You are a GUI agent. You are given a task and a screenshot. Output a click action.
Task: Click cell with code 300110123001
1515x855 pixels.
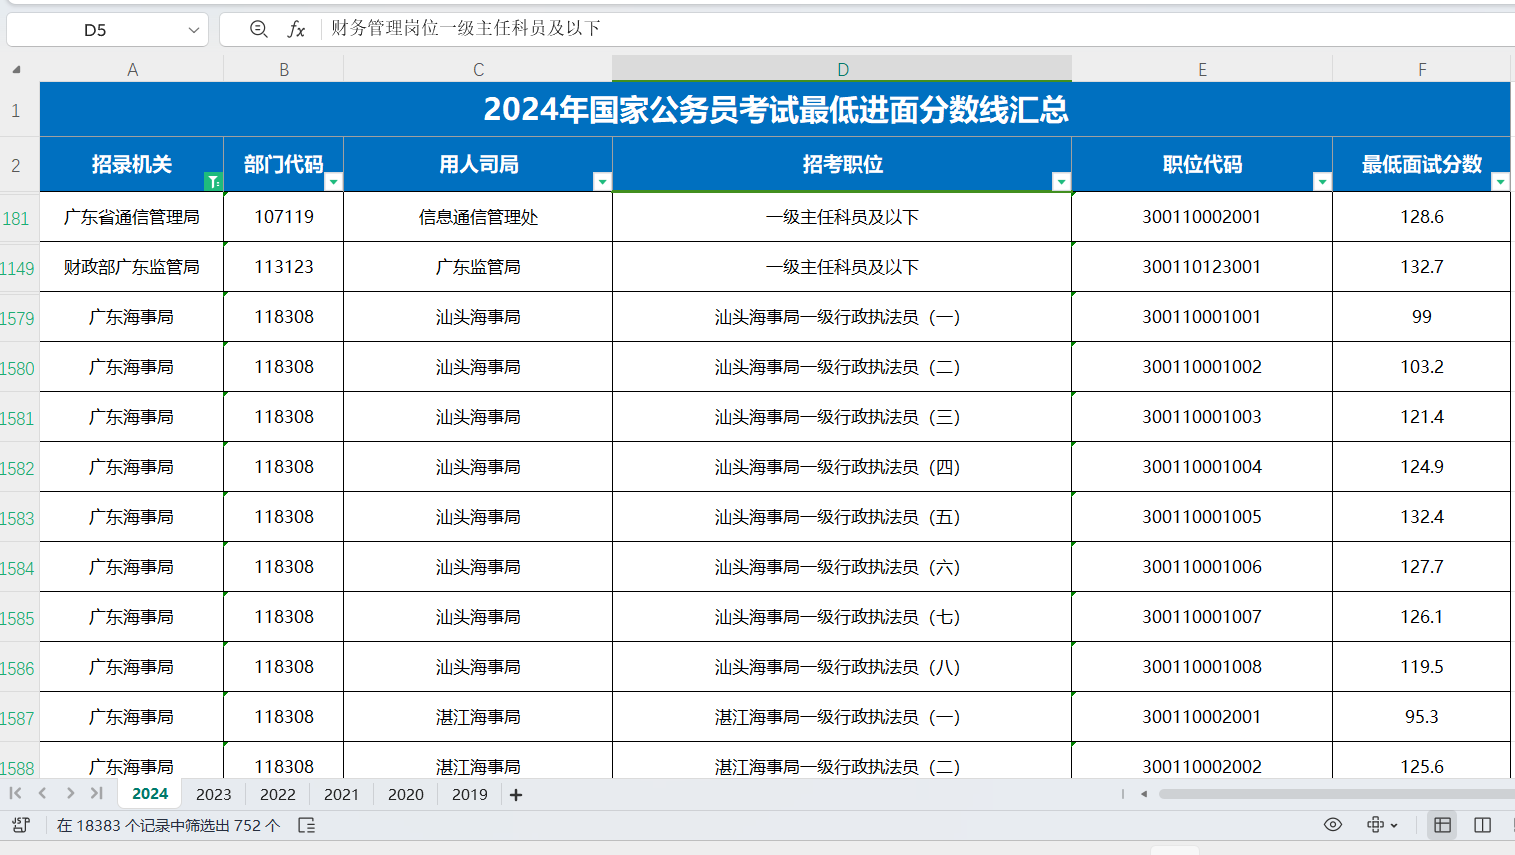[x=1202, y=267]
